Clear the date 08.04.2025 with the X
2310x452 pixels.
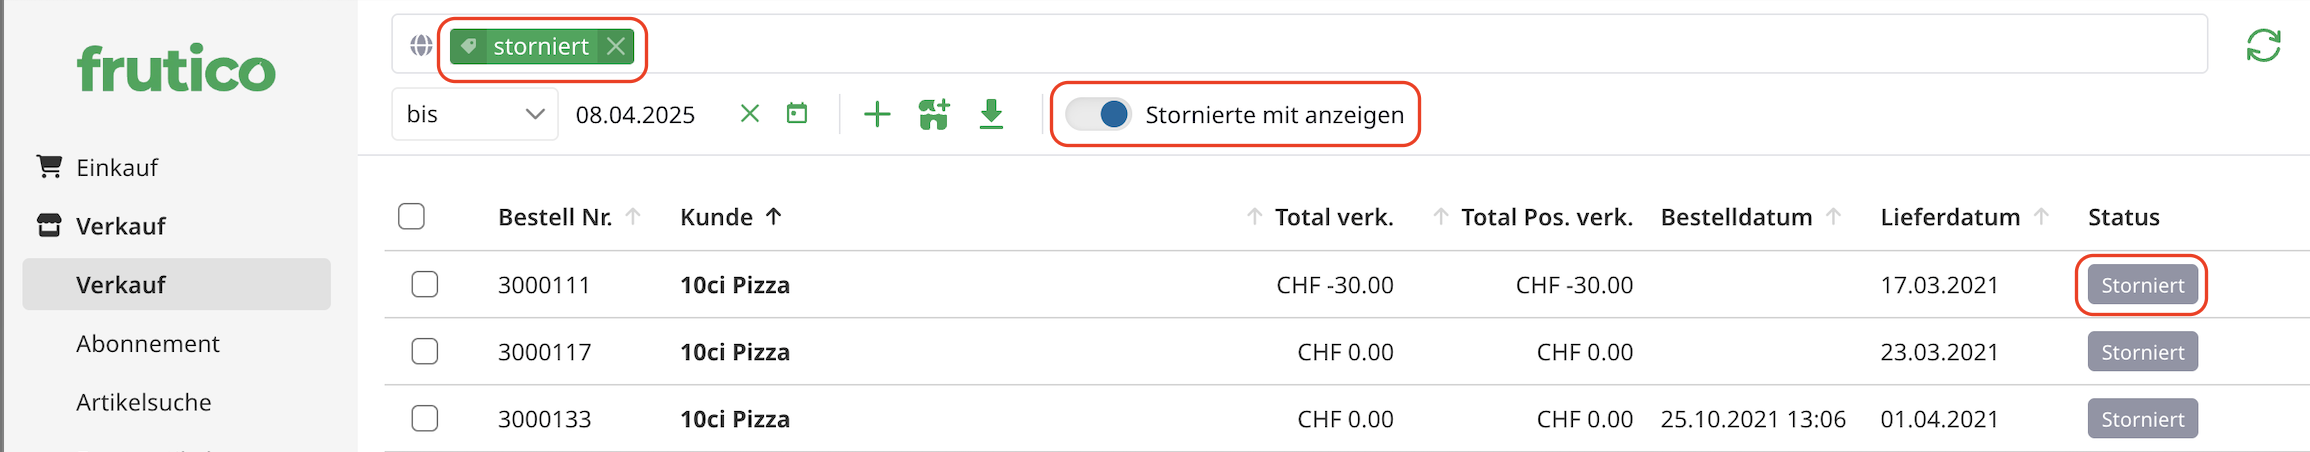point(749,114)
